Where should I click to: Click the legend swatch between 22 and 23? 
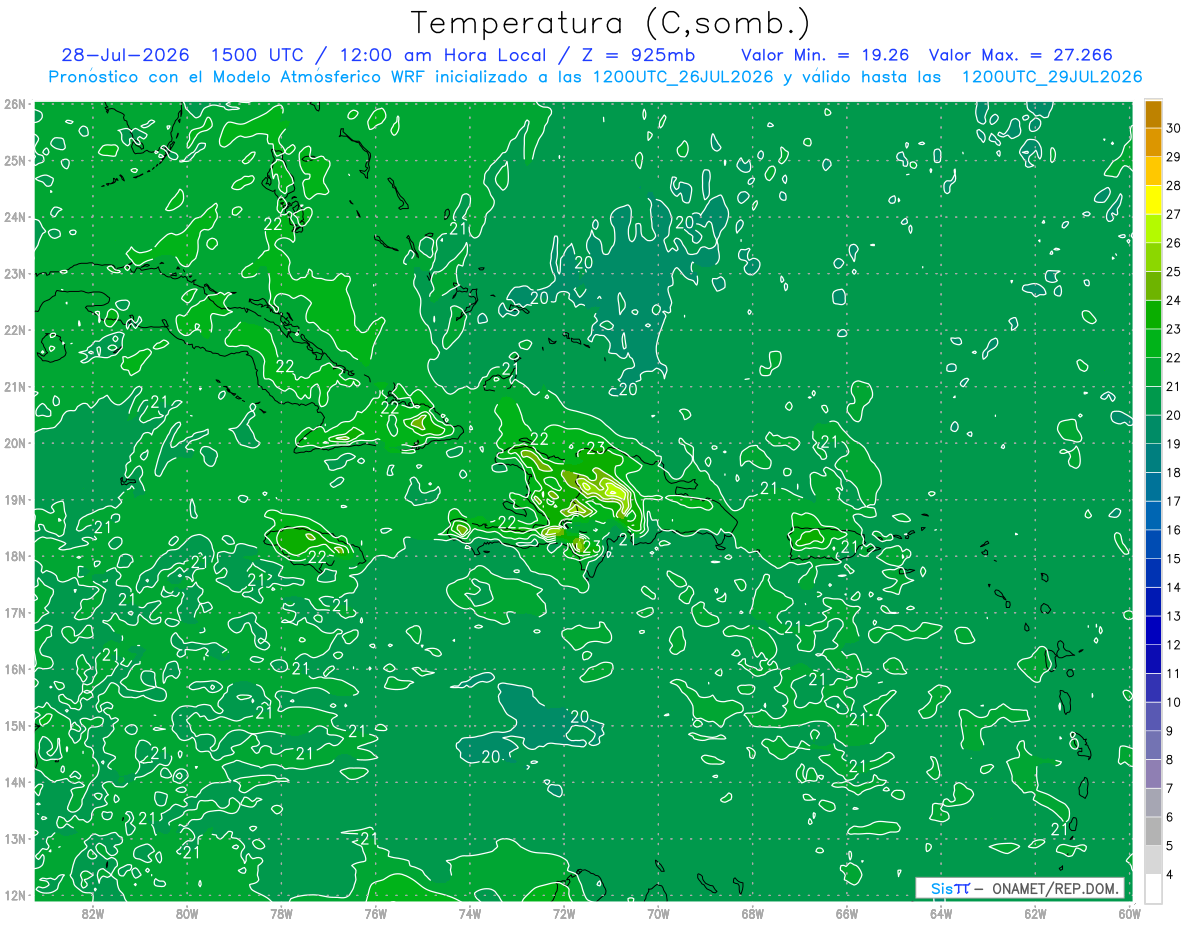(x=1153, y=344)
